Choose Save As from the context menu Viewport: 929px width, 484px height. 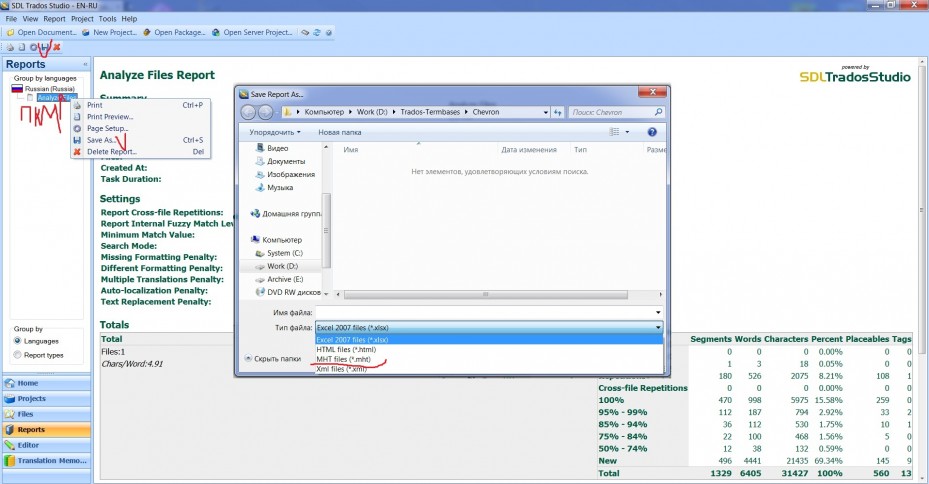pyautogui.click(x=140, y=140)
